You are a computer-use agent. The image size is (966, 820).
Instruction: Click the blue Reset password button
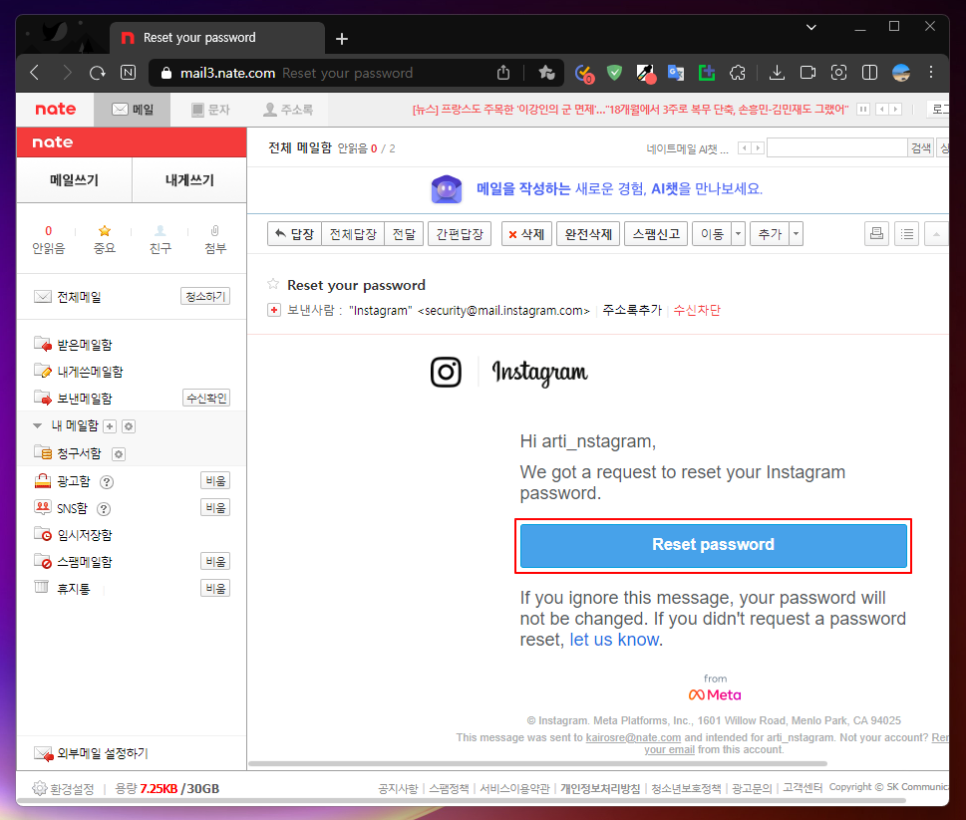[x=713, y=545]
